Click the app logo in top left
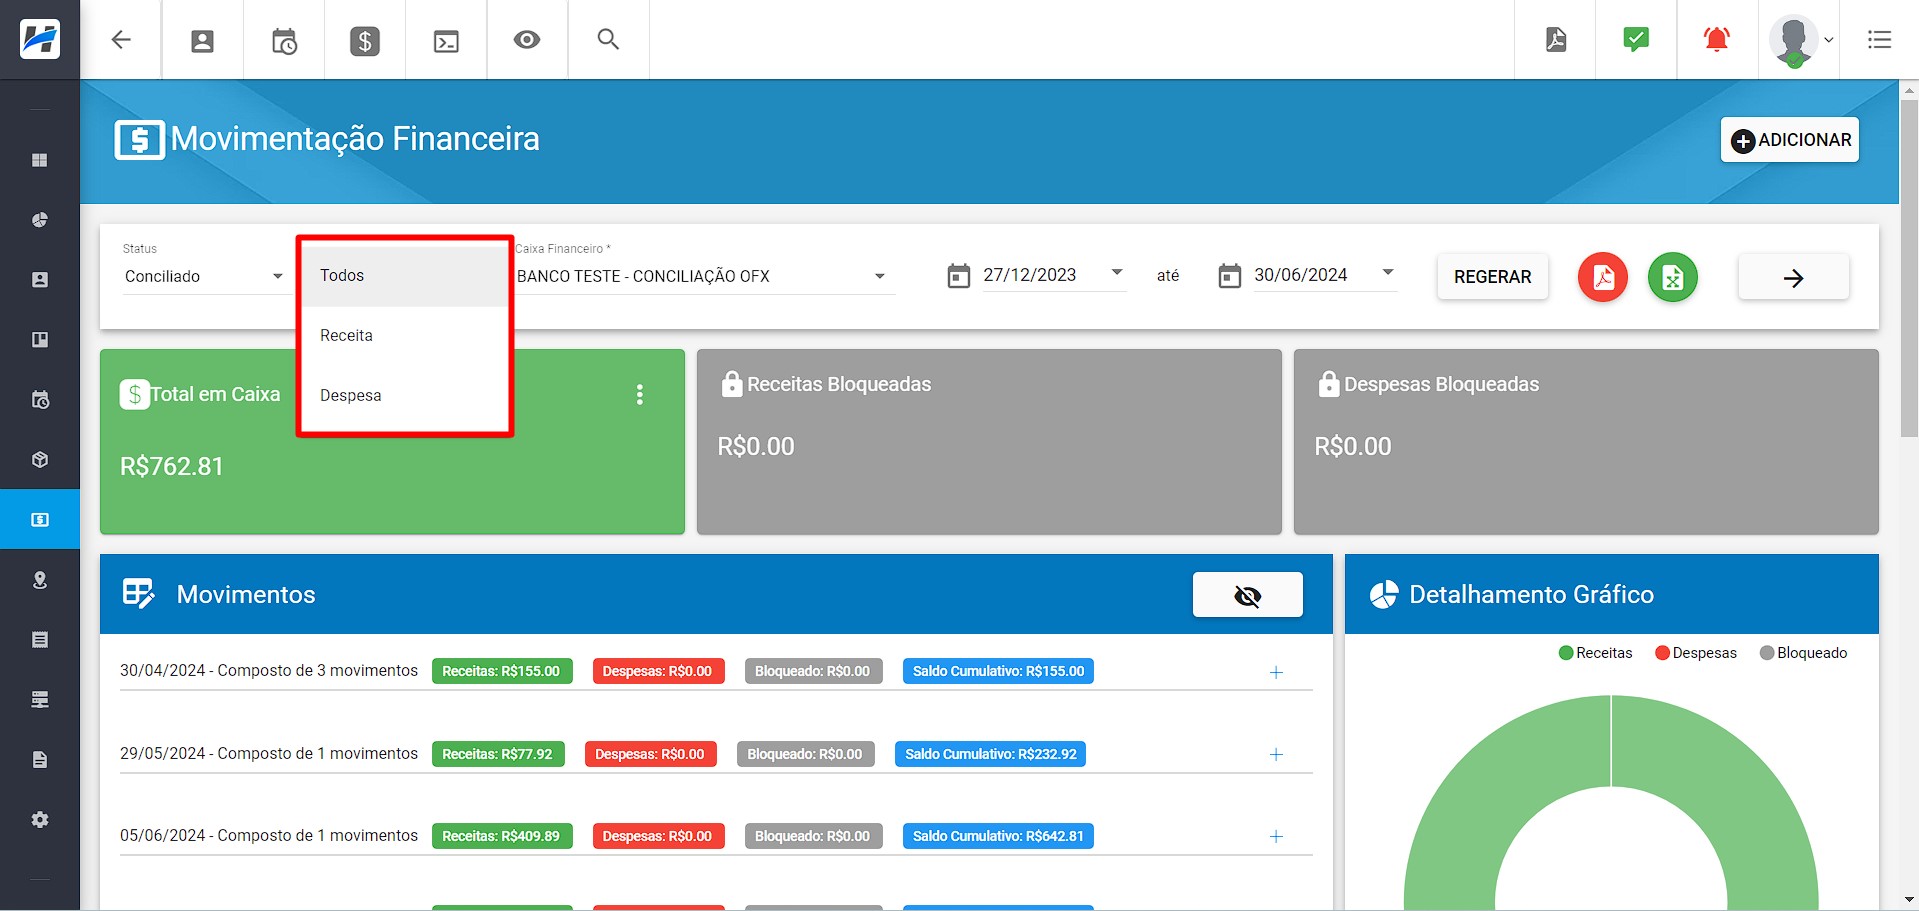 pos(40,39)
